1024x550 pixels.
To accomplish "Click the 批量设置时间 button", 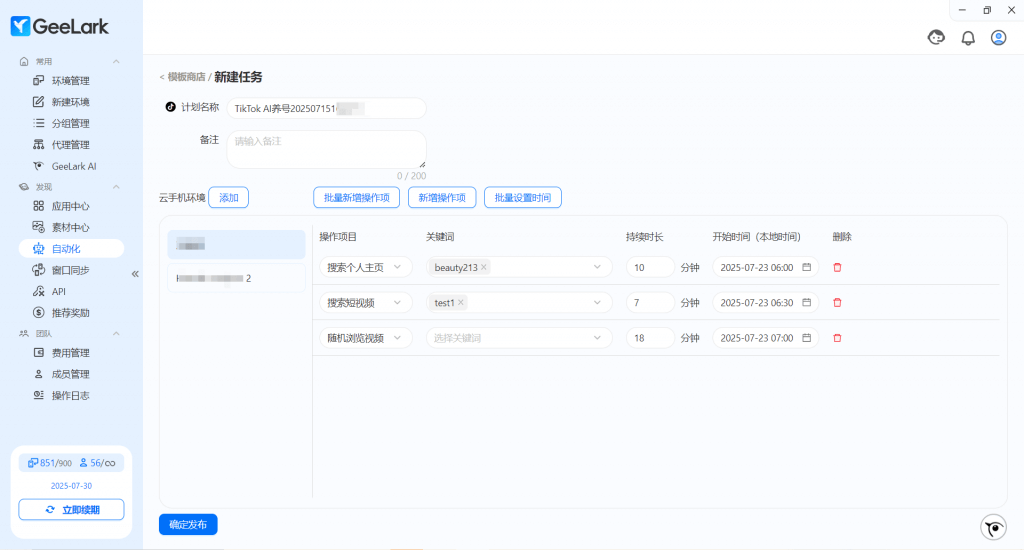I will click(522, 198).
